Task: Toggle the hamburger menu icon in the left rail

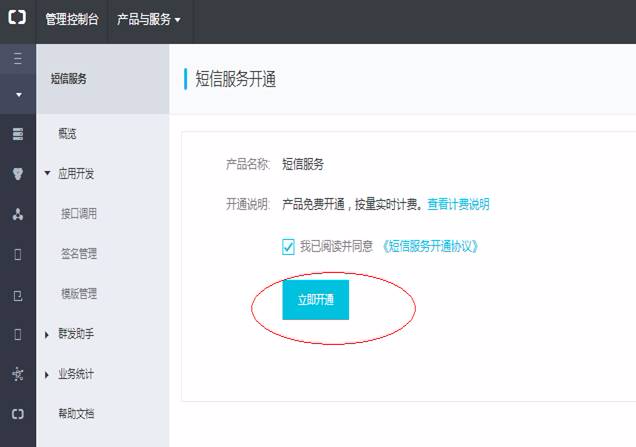Action: tap(17, 60)
